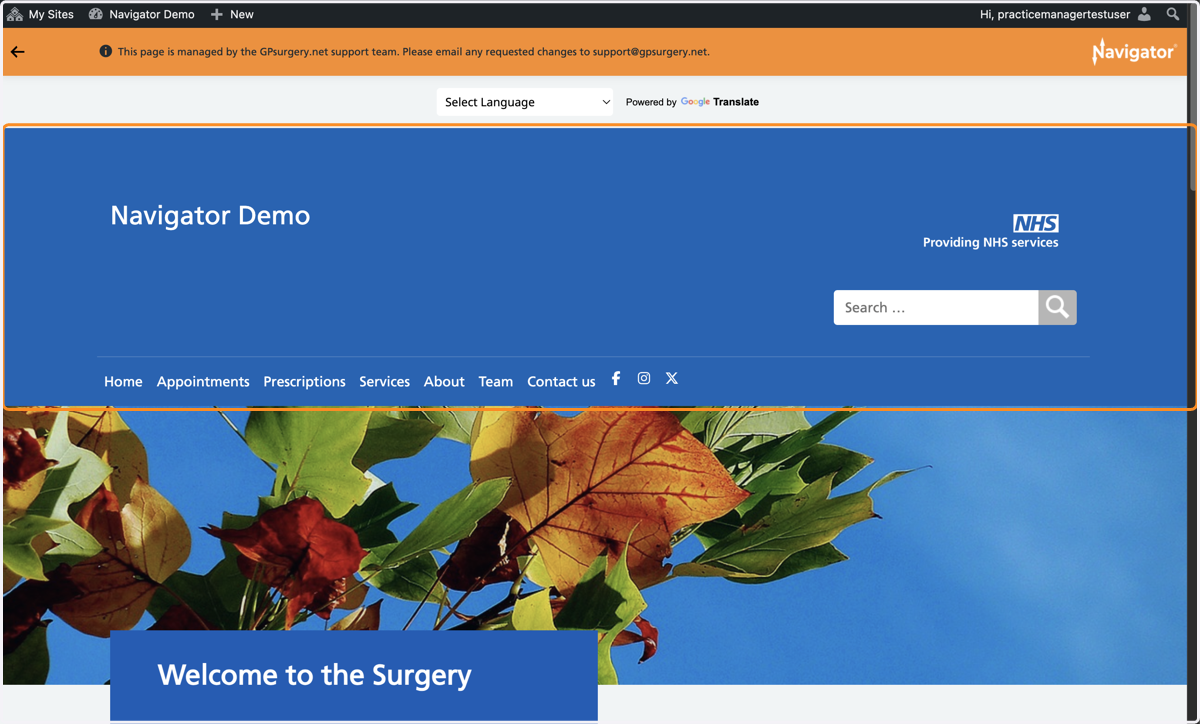Screen dimensions: 1200x724
Task: Click the support team notice text
Action: 413,52
